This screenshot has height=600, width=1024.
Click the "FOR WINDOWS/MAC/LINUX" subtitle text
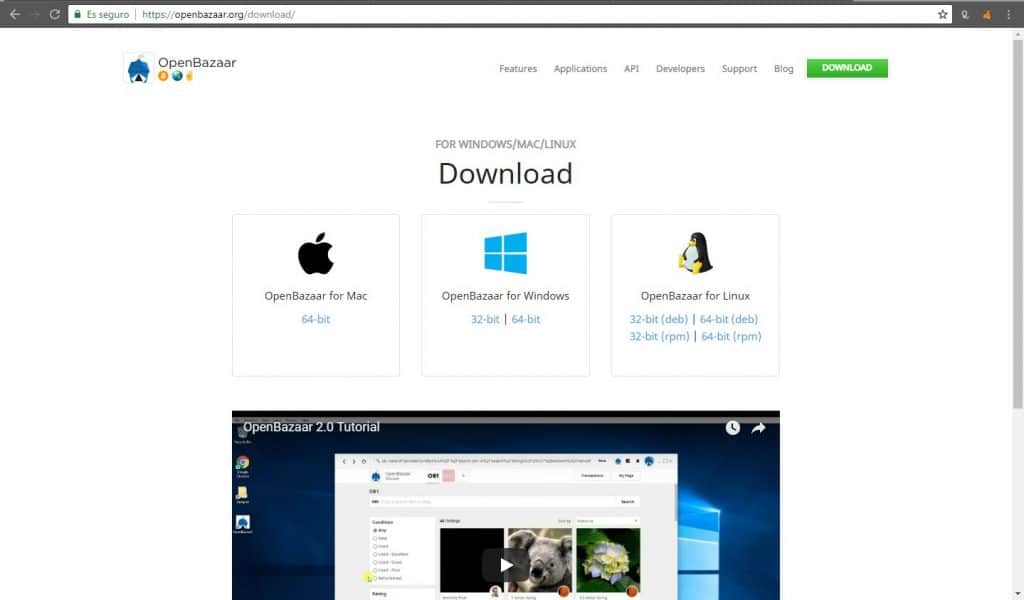coord(505,144)
